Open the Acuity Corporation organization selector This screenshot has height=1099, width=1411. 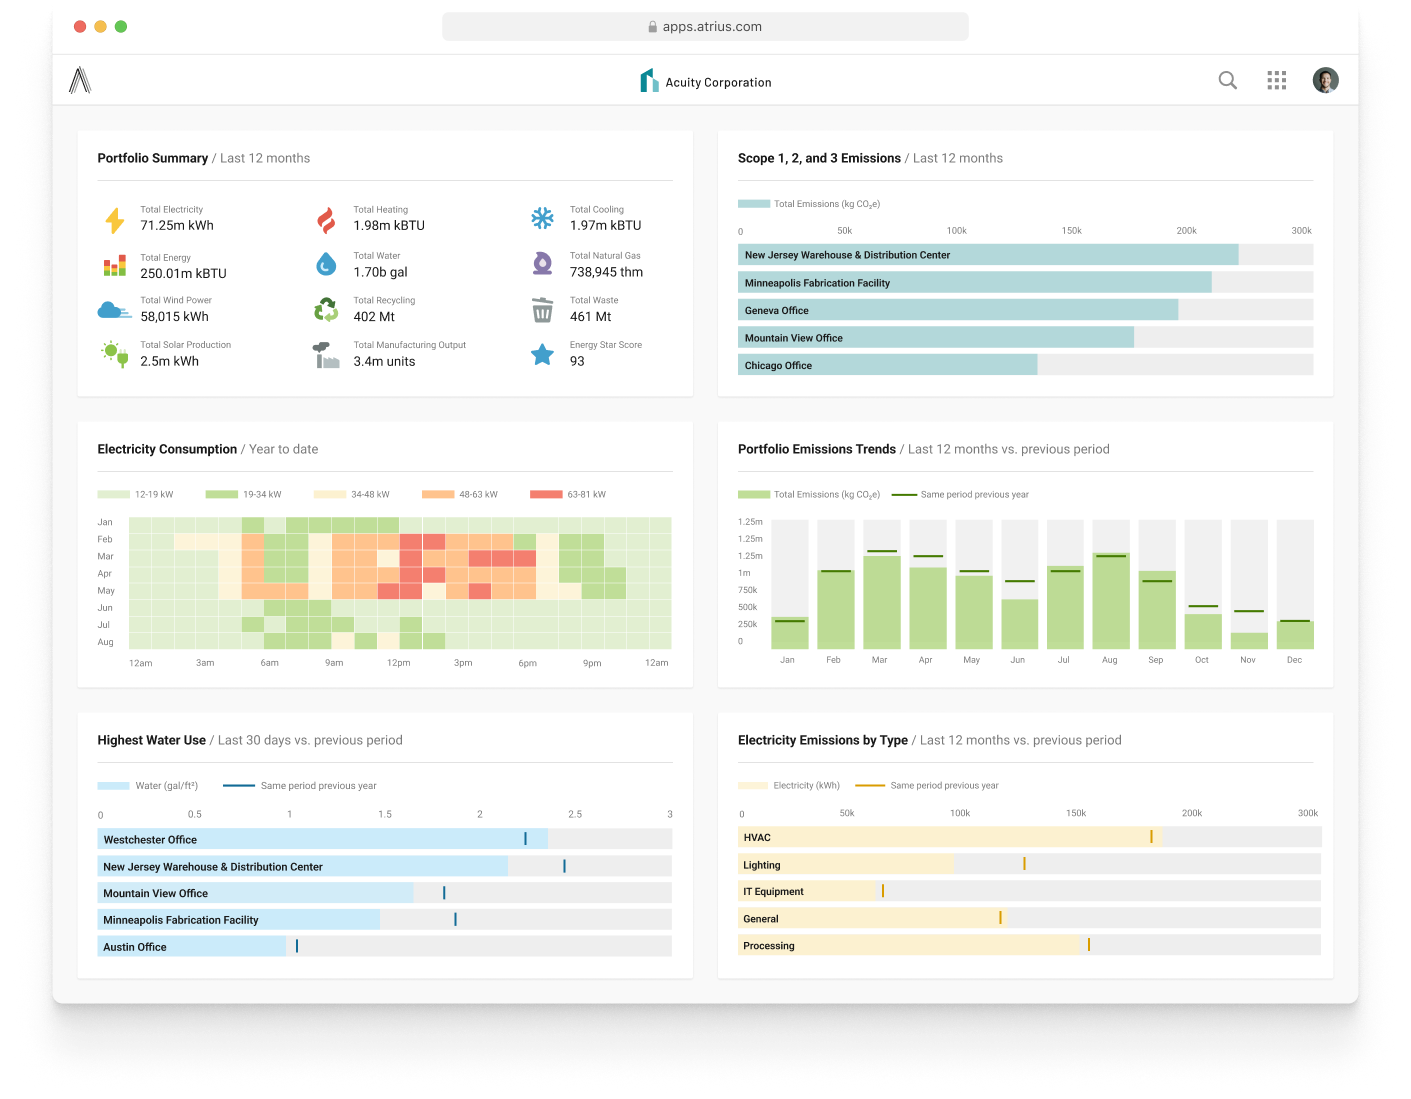(x=706, y=82)
